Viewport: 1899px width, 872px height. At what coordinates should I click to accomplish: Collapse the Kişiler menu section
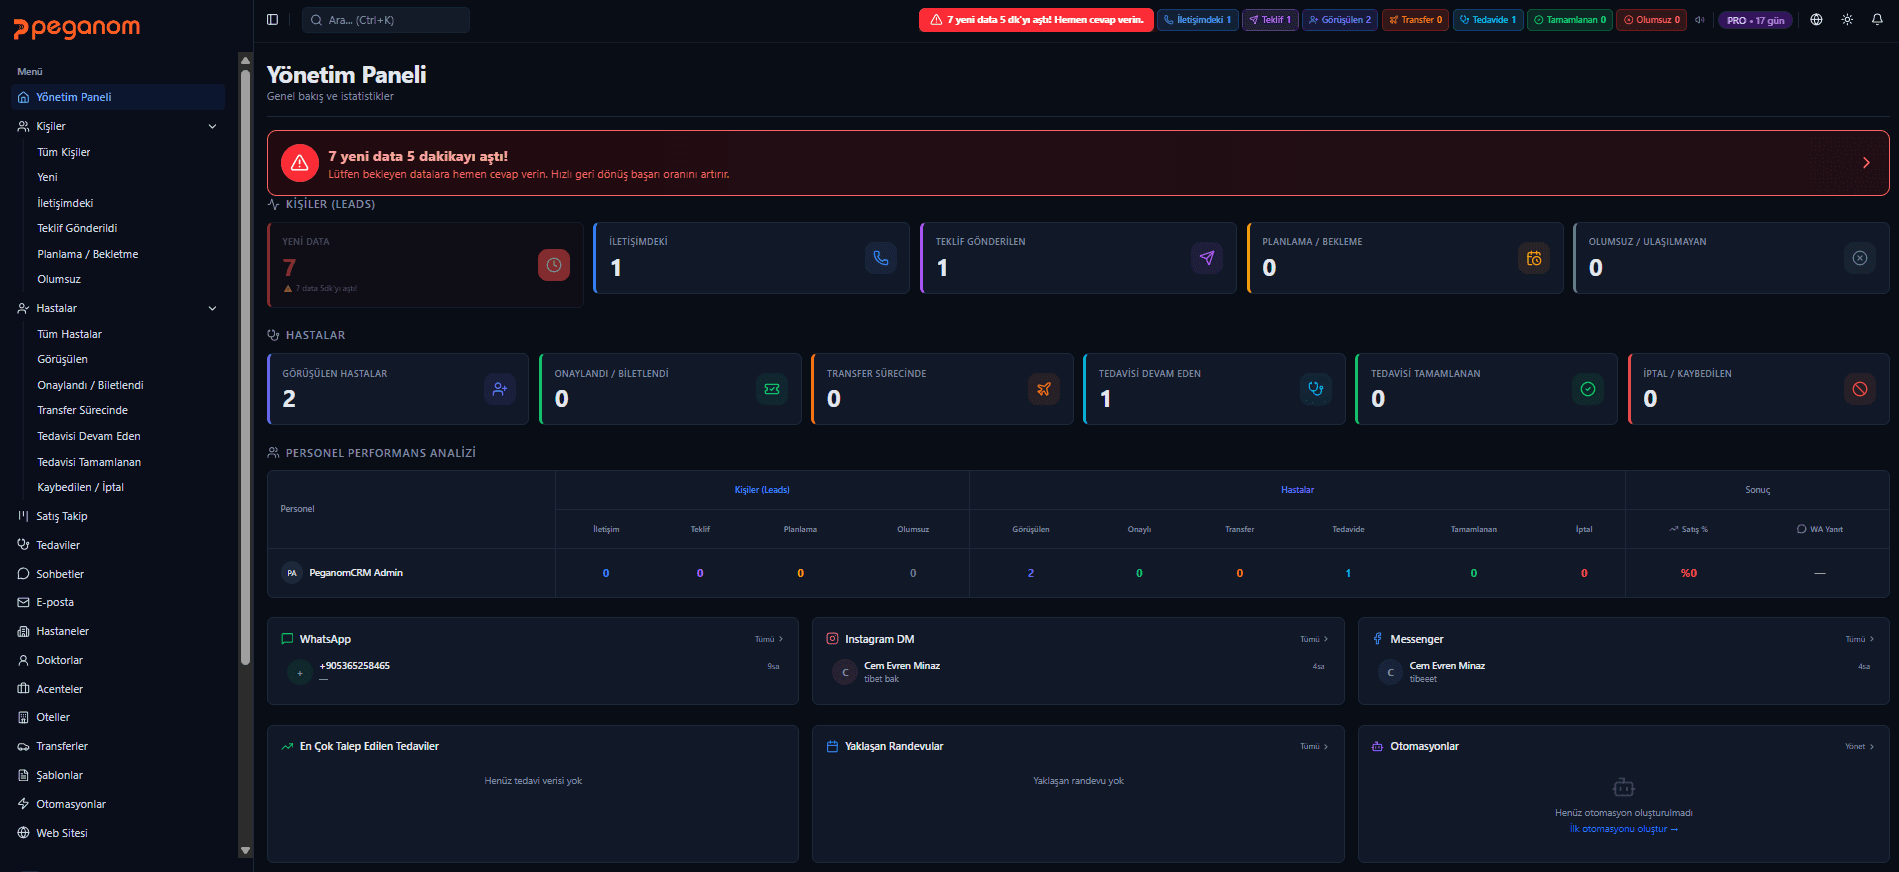tap(212, 127)
